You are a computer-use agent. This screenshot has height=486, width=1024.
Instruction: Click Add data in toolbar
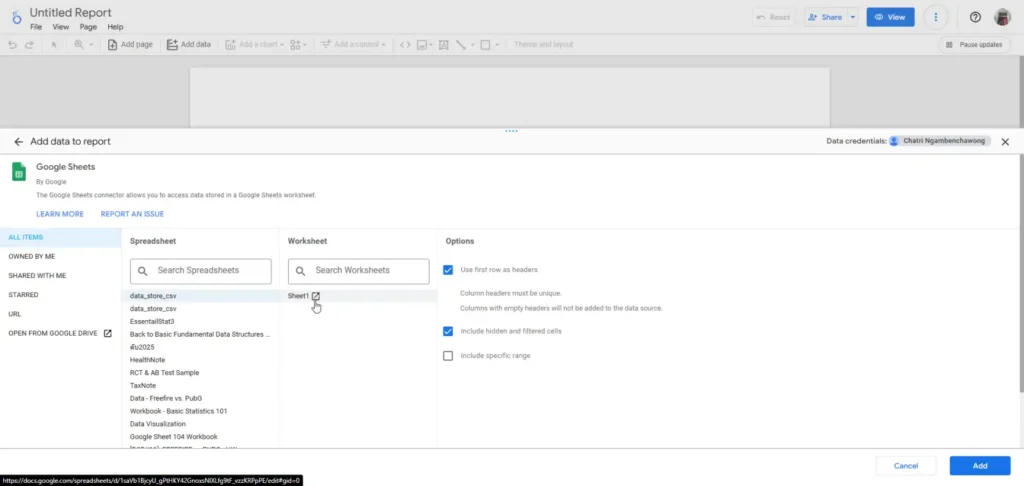(189, 44)
